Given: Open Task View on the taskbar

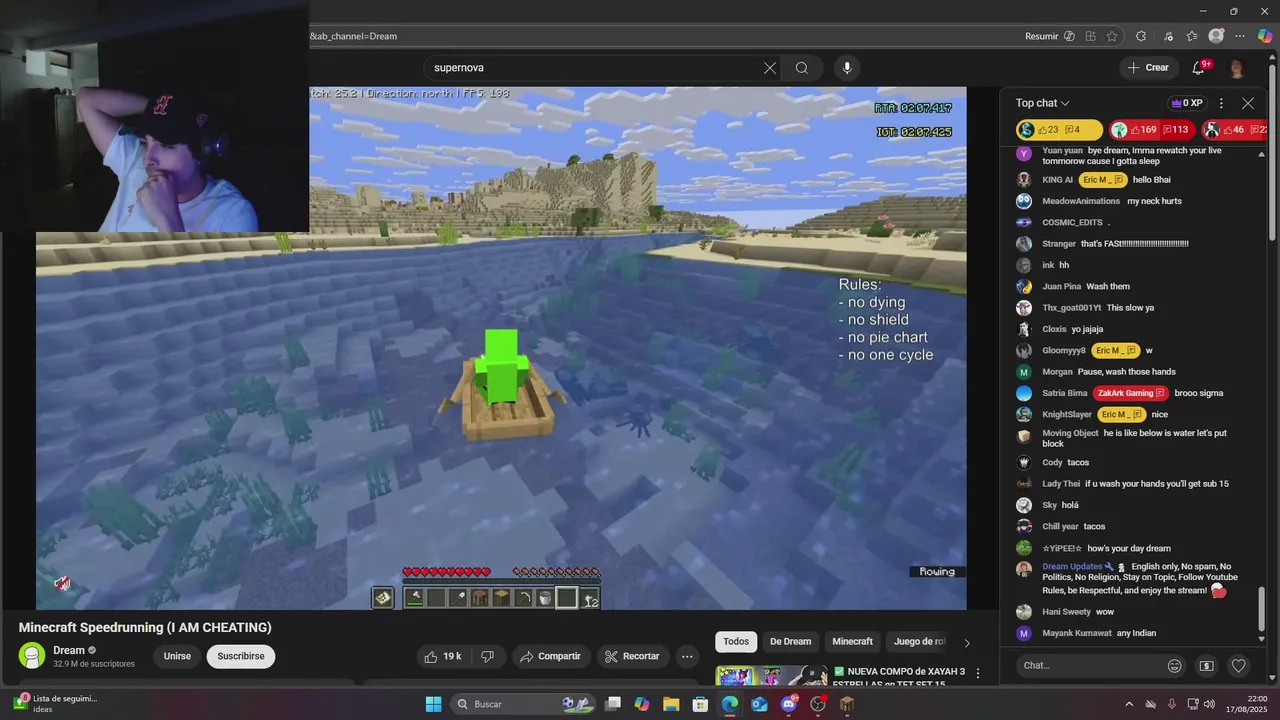Looking at the screenshot, I should [x=613, y=704].
